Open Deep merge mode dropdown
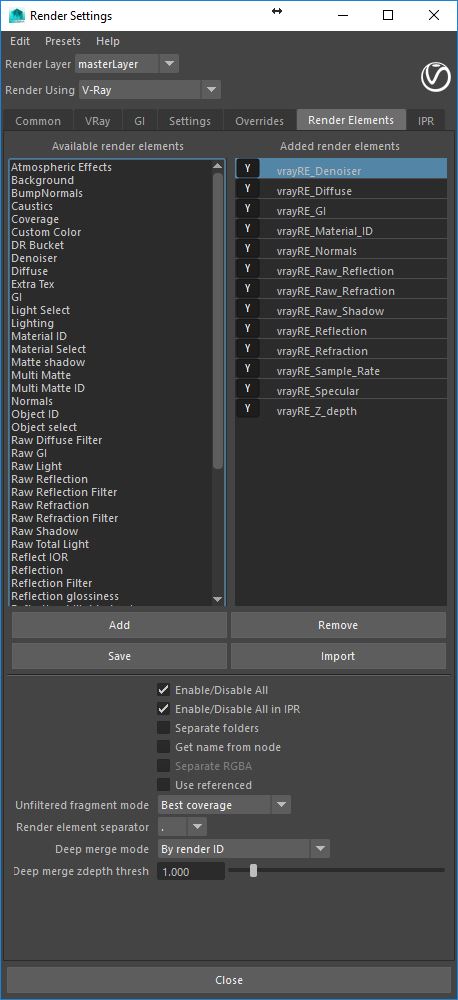The height and width of the screenshot is (1000, 458). [x=243, y=849]
